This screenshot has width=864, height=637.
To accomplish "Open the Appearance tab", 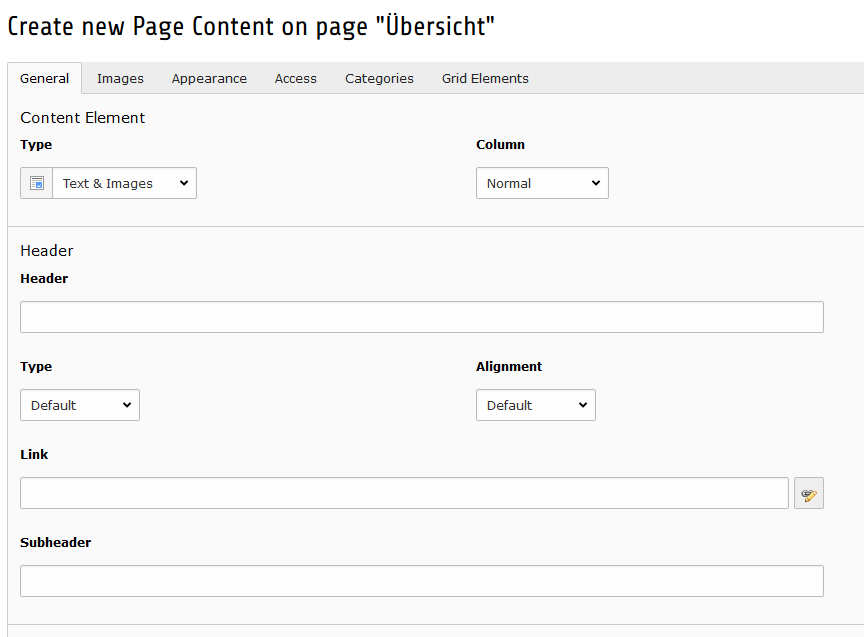I will coord(209,78).
